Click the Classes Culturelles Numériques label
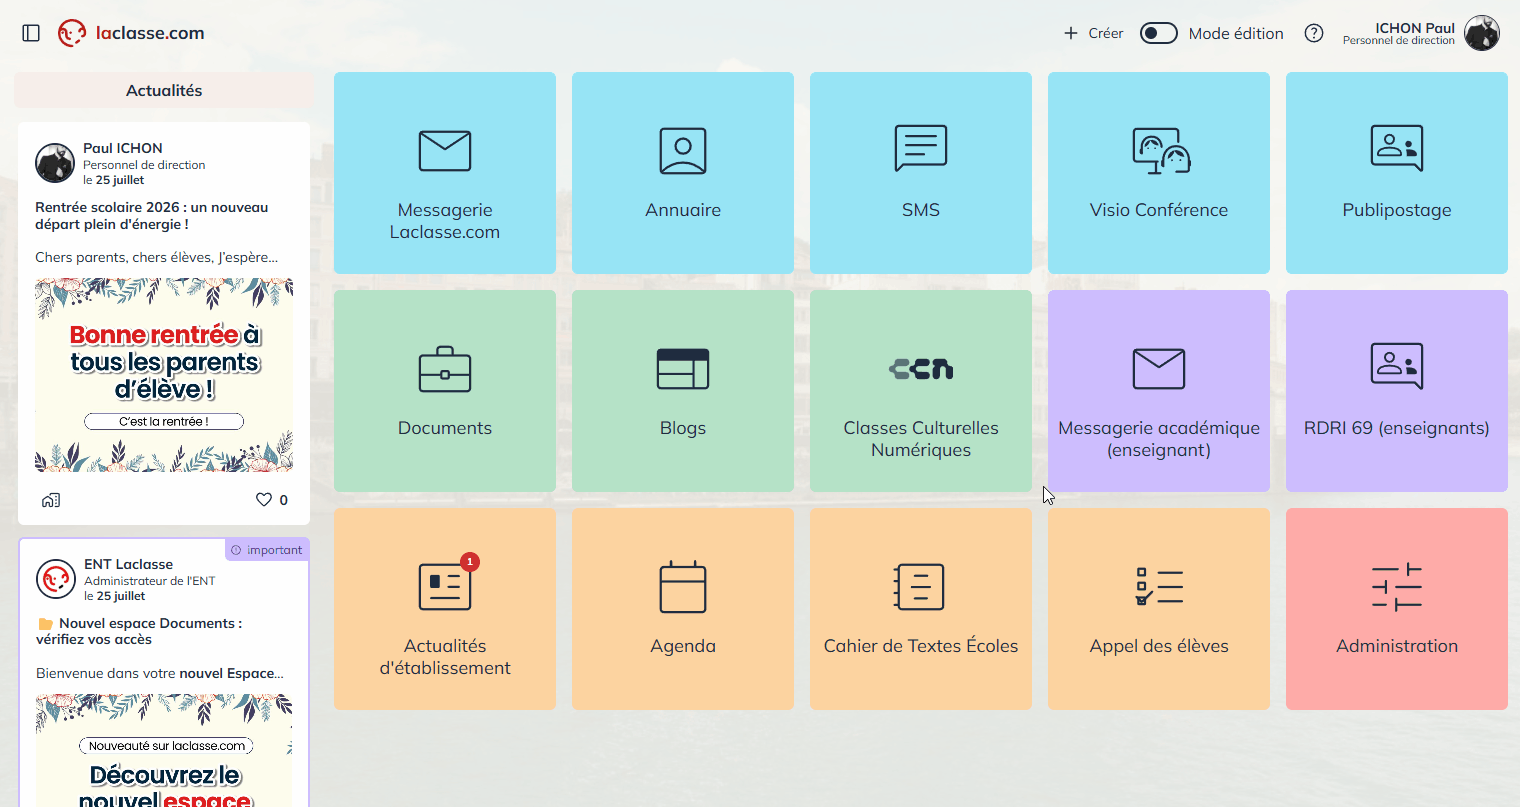Screen dimensions: 1520x807 (921, 439)
